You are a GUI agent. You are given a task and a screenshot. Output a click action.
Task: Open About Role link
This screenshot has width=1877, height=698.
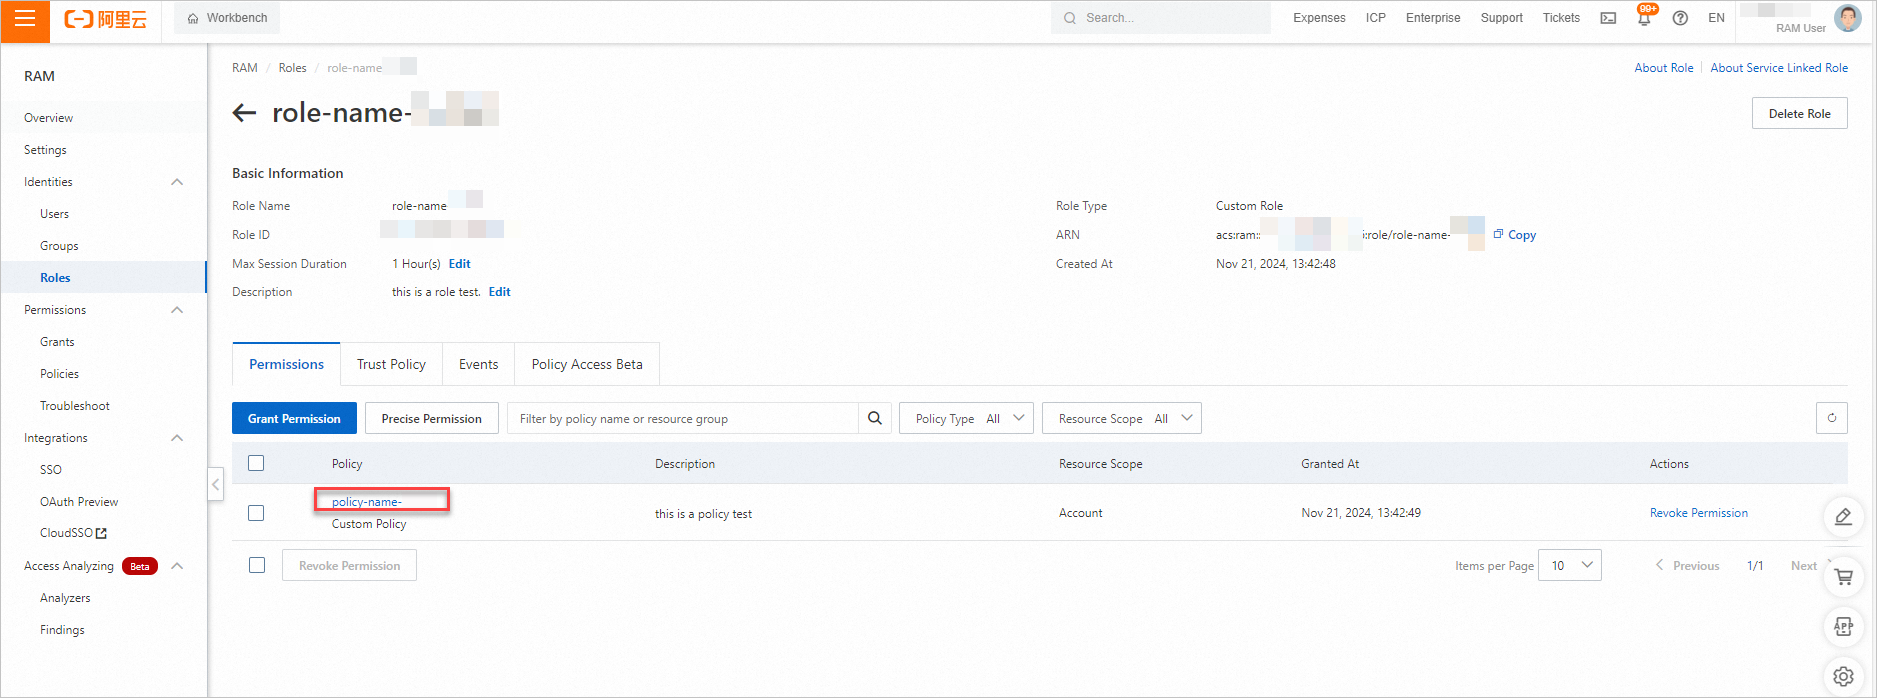coord(1664,68)
